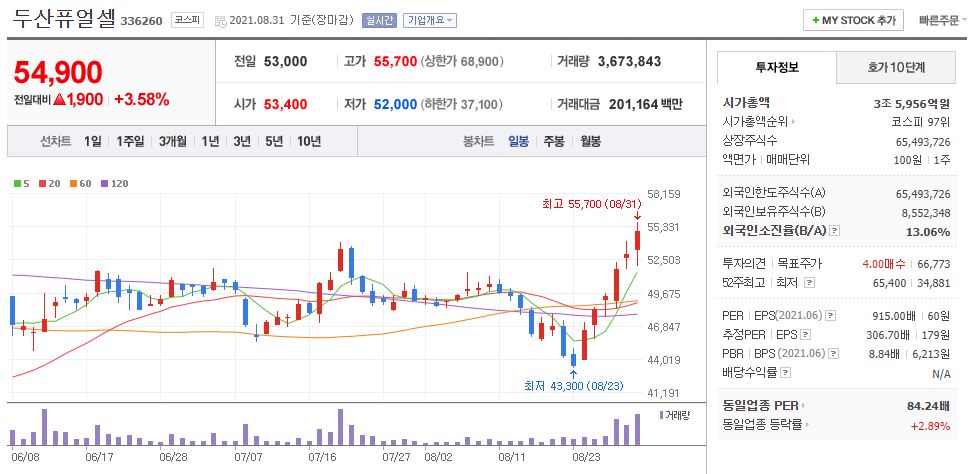
Task: Click the 두산퓨얼셀 stock name heading
Action: coord(64,18)
